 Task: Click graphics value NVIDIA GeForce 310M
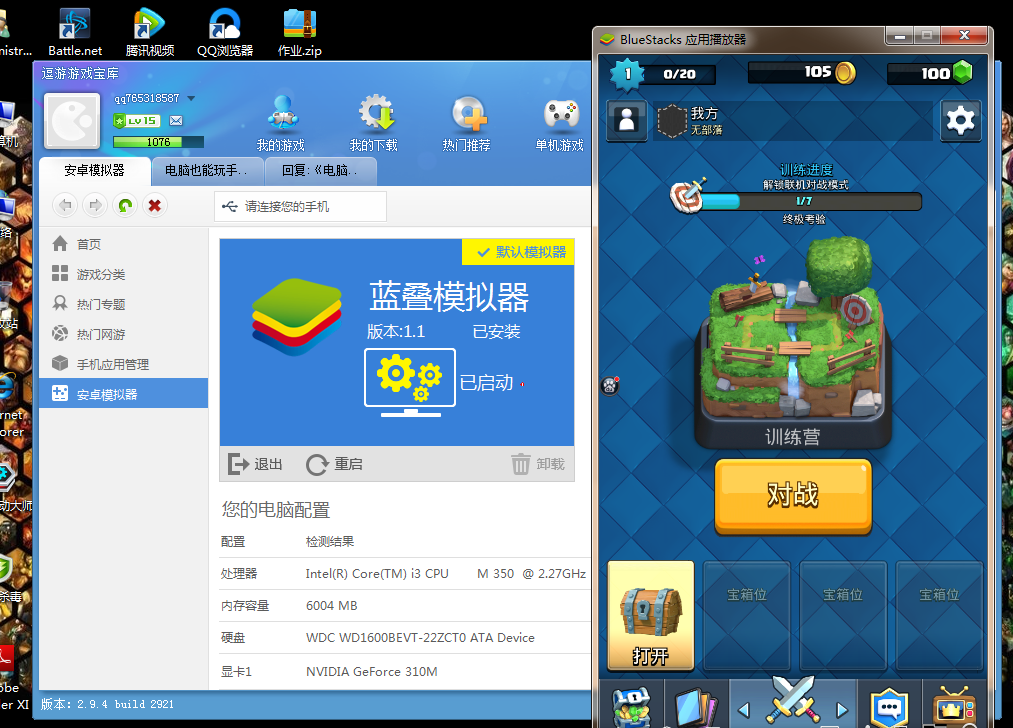[371, 672]
